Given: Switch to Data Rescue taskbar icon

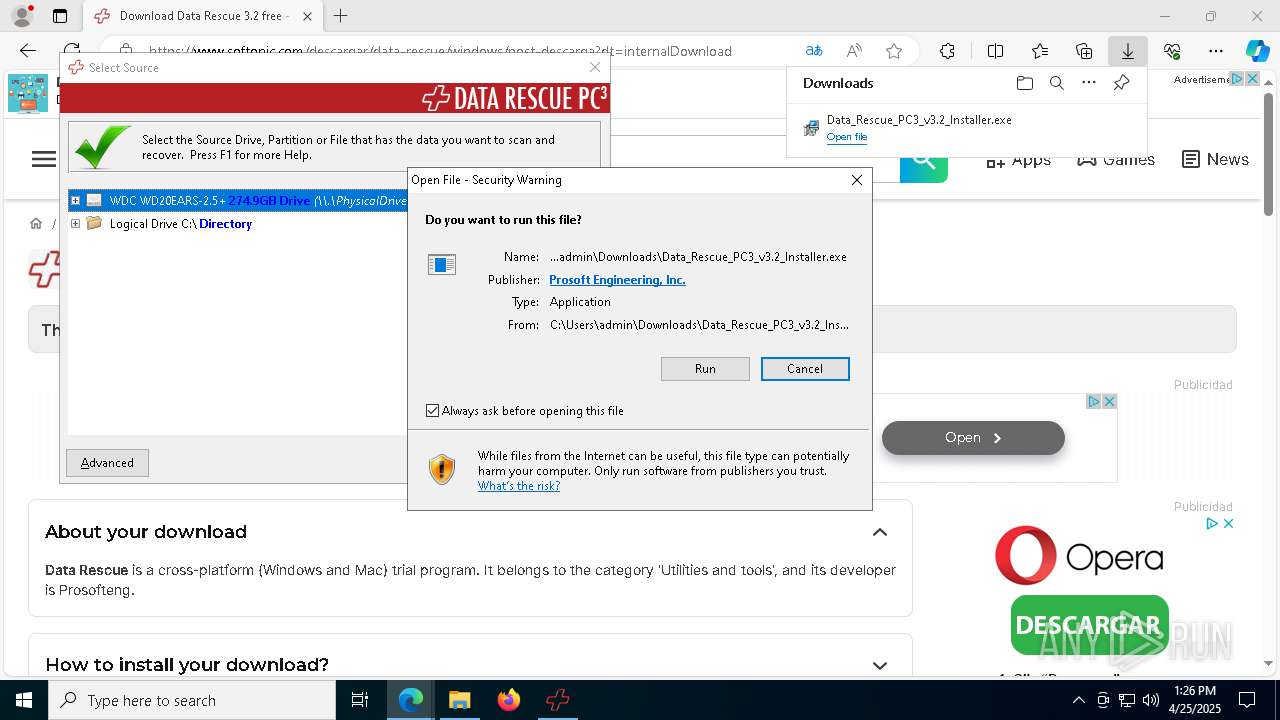Looking at the screenshot, I should [558, 700].
